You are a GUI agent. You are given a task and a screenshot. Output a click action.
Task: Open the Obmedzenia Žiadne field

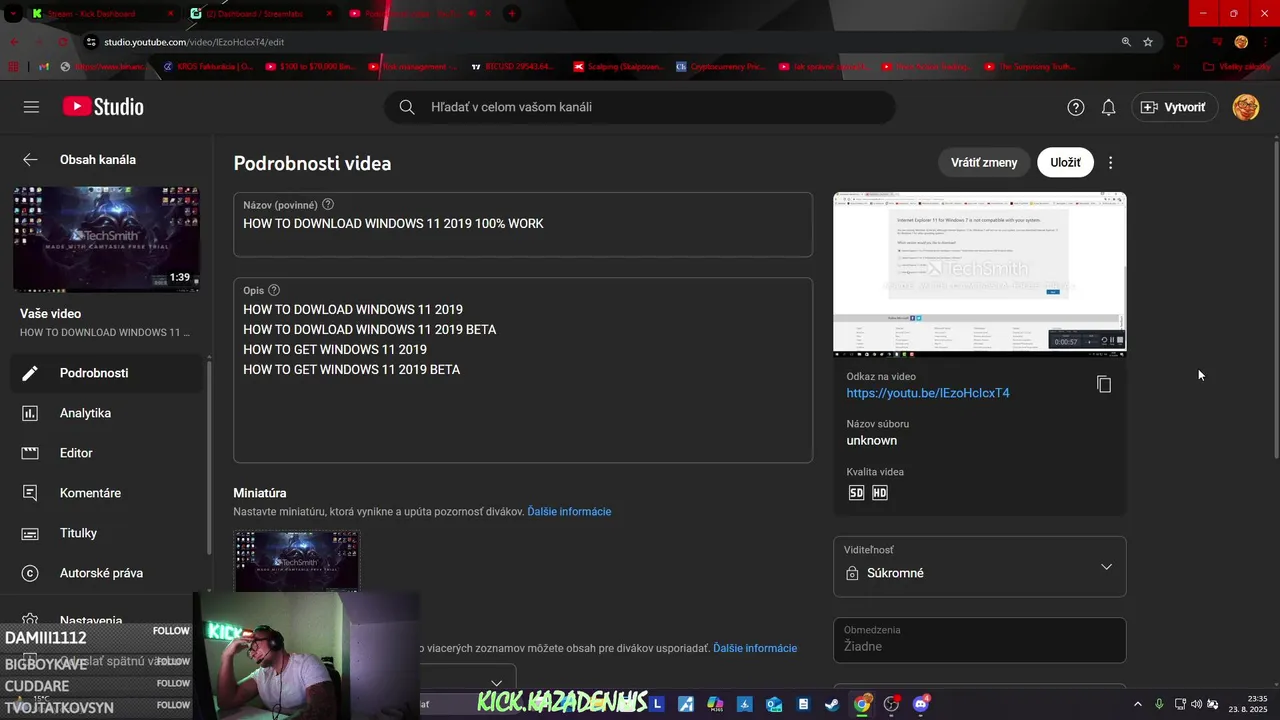tap(980, 640)
